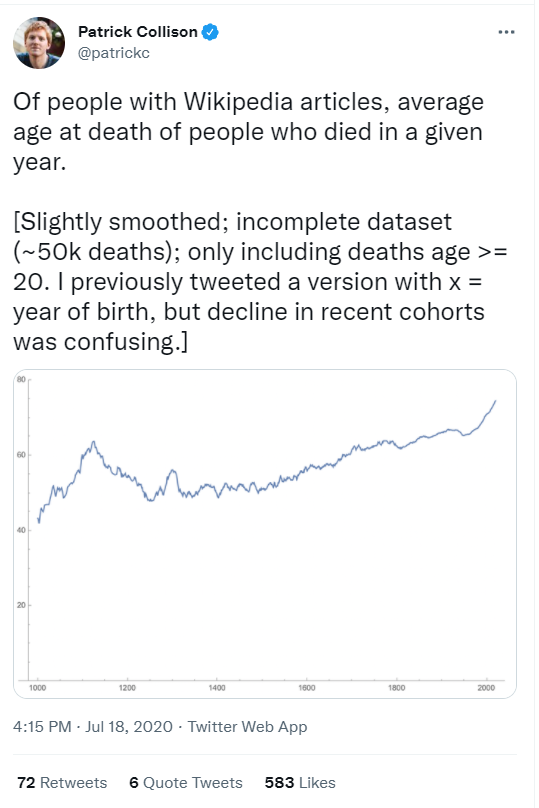Viewport: 539px width, 808px height.
Task: Open the @patrickc handle link
Action: pos(113,53)
